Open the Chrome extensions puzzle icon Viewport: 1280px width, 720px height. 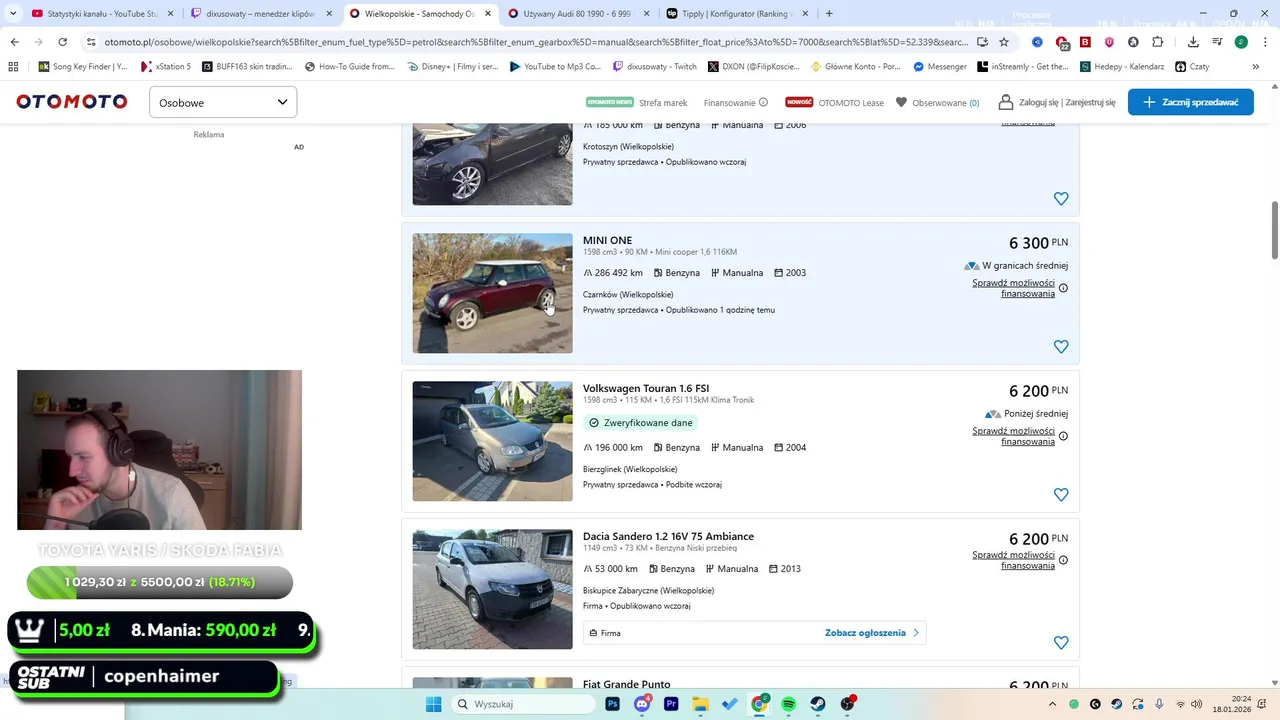click(1158, 42)
